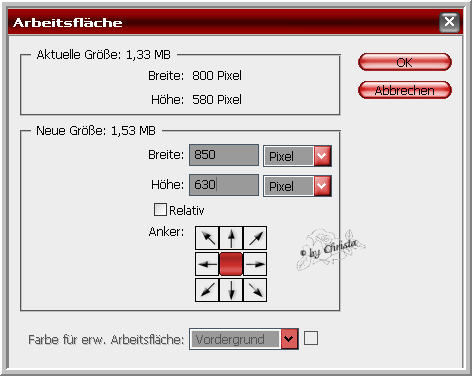Click the 'Neue Größe: 1,53 MB' label
The width and height of the screenshot is (472, 376).
(96, 131)
